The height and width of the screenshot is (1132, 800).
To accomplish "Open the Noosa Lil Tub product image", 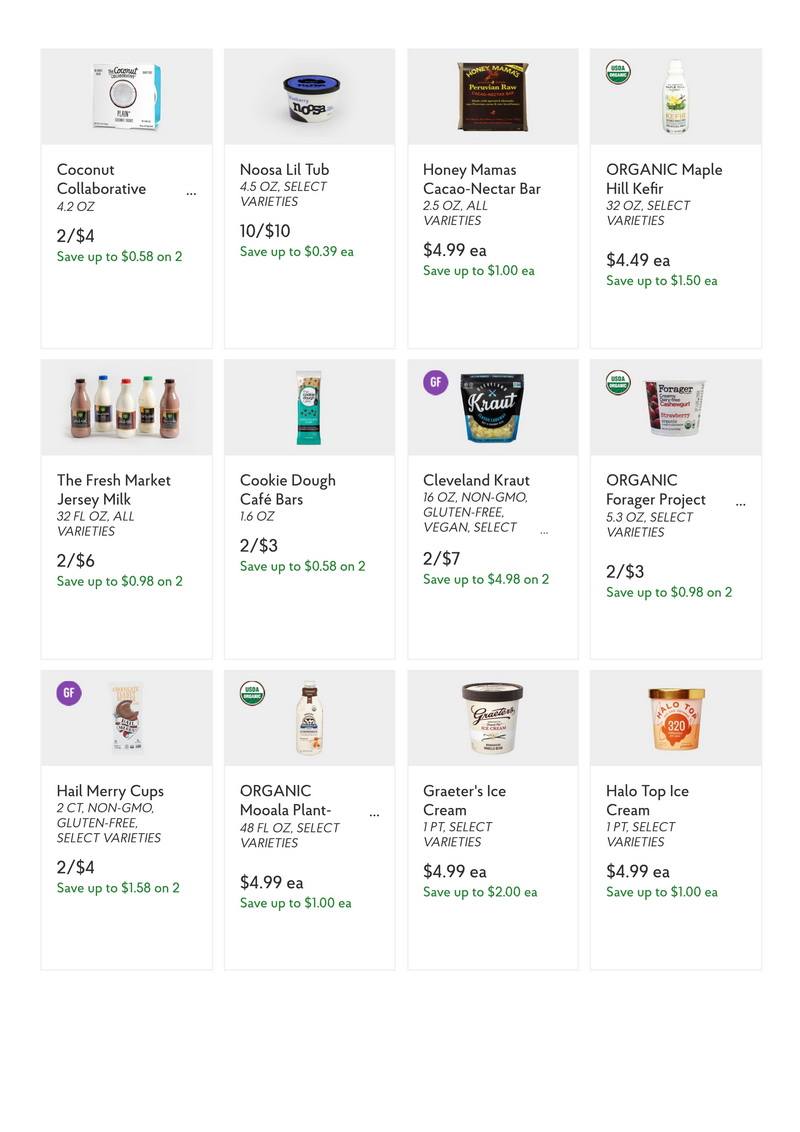I will pos(310,97).
